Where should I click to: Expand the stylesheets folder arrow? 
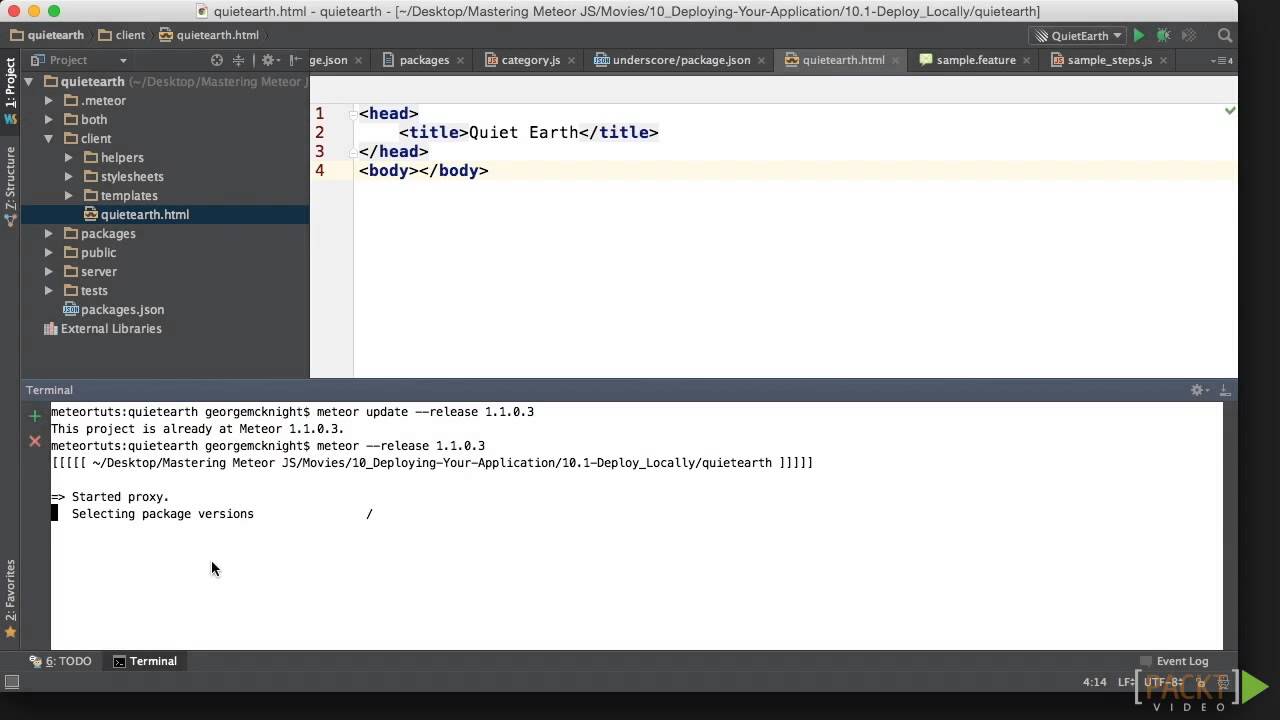click(x=69, y=177)
